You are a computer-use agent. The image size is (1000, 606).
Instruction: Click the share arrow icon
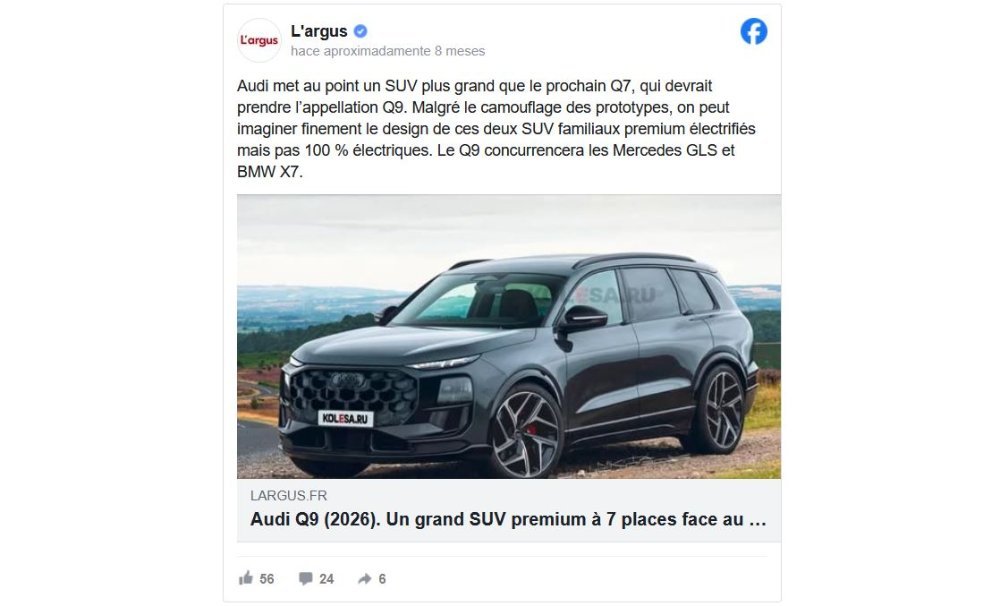click(364, 579)
